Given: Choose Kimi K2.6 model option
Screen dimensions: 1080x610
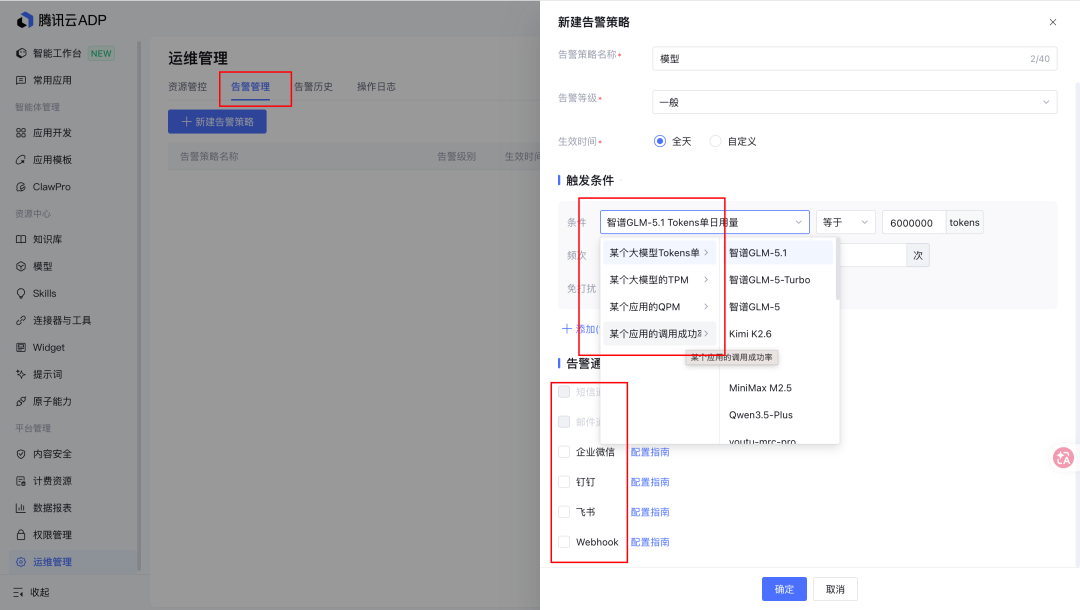Looking at the screenshot, I should pyautogui.click(x=778, y=333).
